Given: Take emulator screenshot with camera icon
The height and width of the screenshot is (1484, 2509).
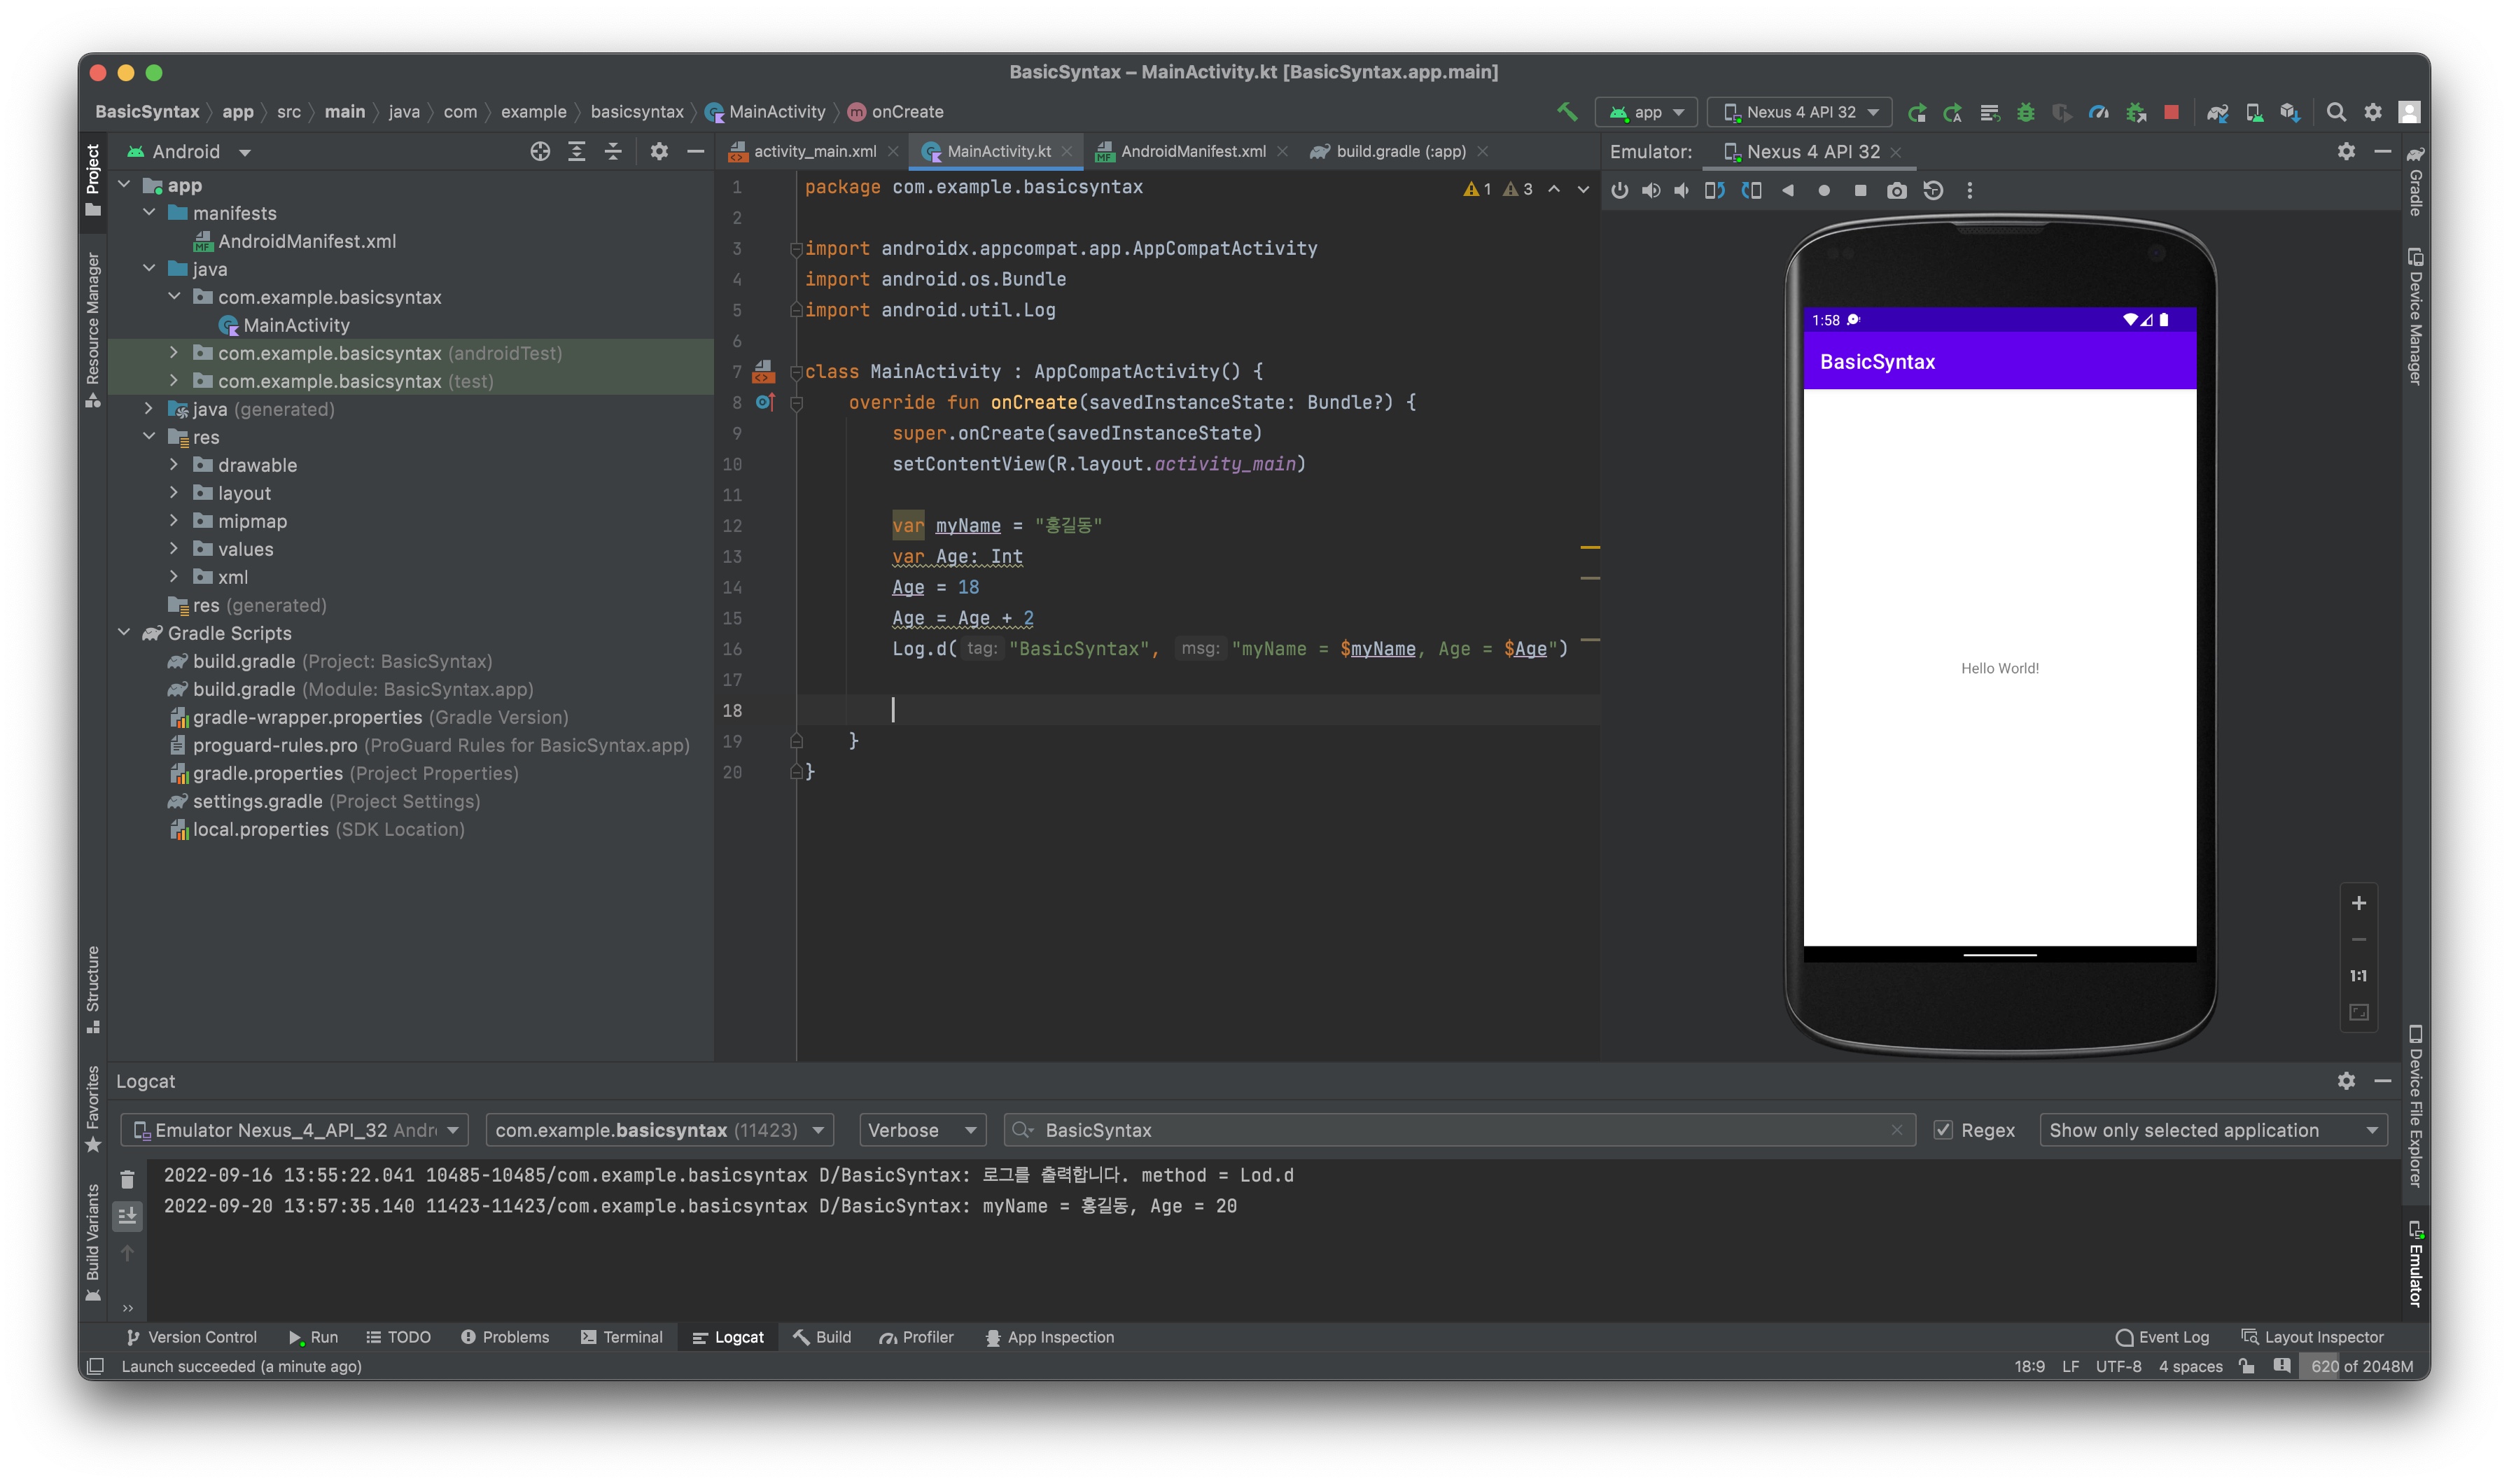Looking at the screenshot, I should [x=1896, y=190].
